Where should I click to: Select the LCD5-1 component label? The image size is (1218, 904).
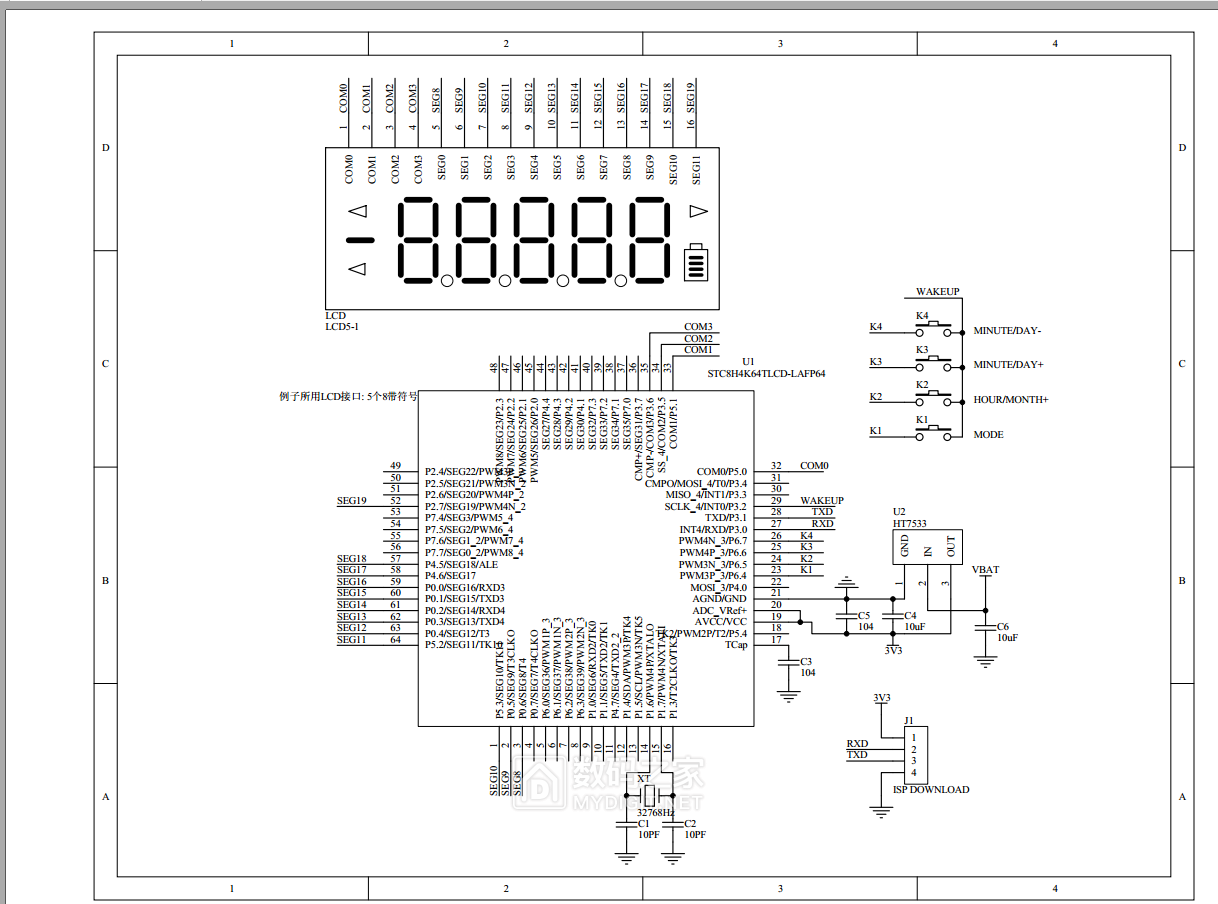click(341, 326)
